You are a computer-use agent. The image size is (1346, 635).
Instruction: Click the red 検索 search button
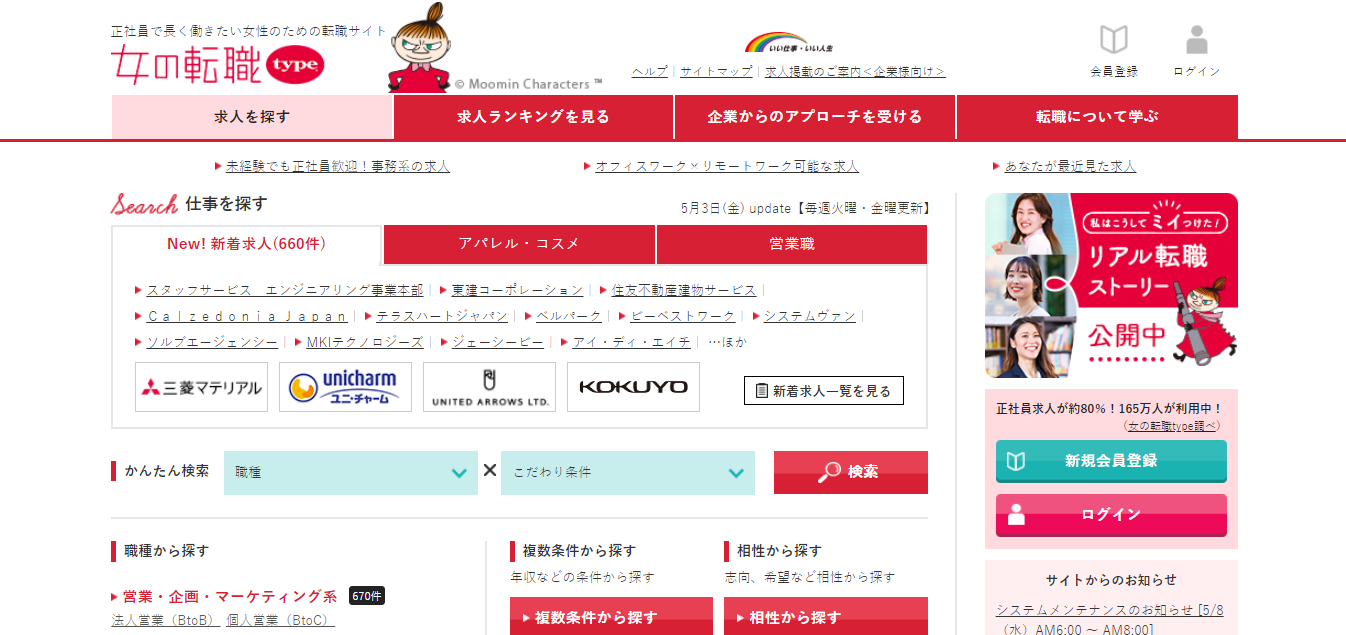point(851,472)
